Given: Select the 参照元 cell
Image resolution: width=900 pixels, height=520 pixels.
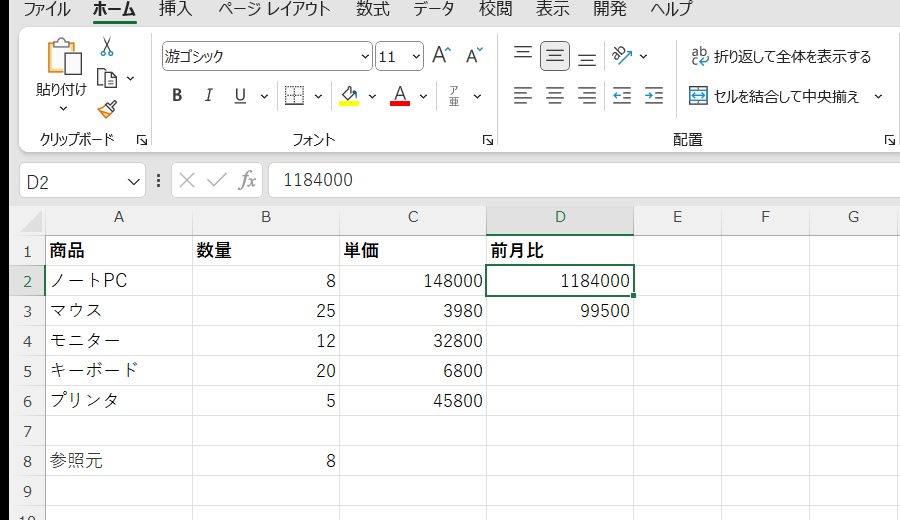Looking at the screenshot, I should (119, 460).
